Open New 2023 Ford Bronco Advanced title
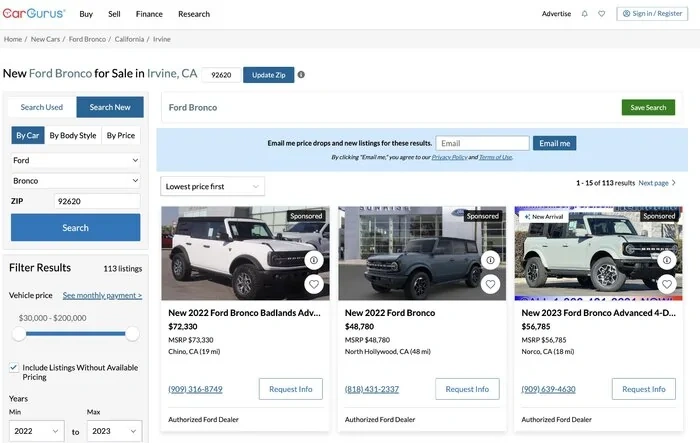Image resolution: width=700 pixels, height=443 pixels. pyautogui.click(x=598, y=313)
